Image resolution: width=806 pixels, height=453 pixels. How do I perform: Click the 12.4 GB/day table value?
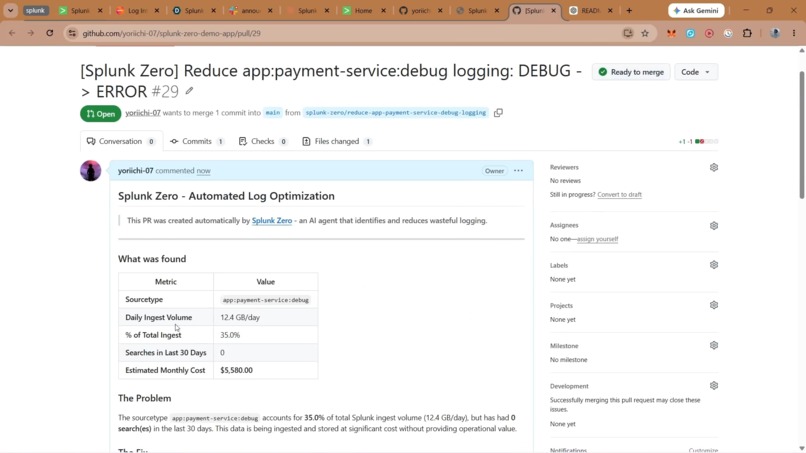[x=240, y=317]
